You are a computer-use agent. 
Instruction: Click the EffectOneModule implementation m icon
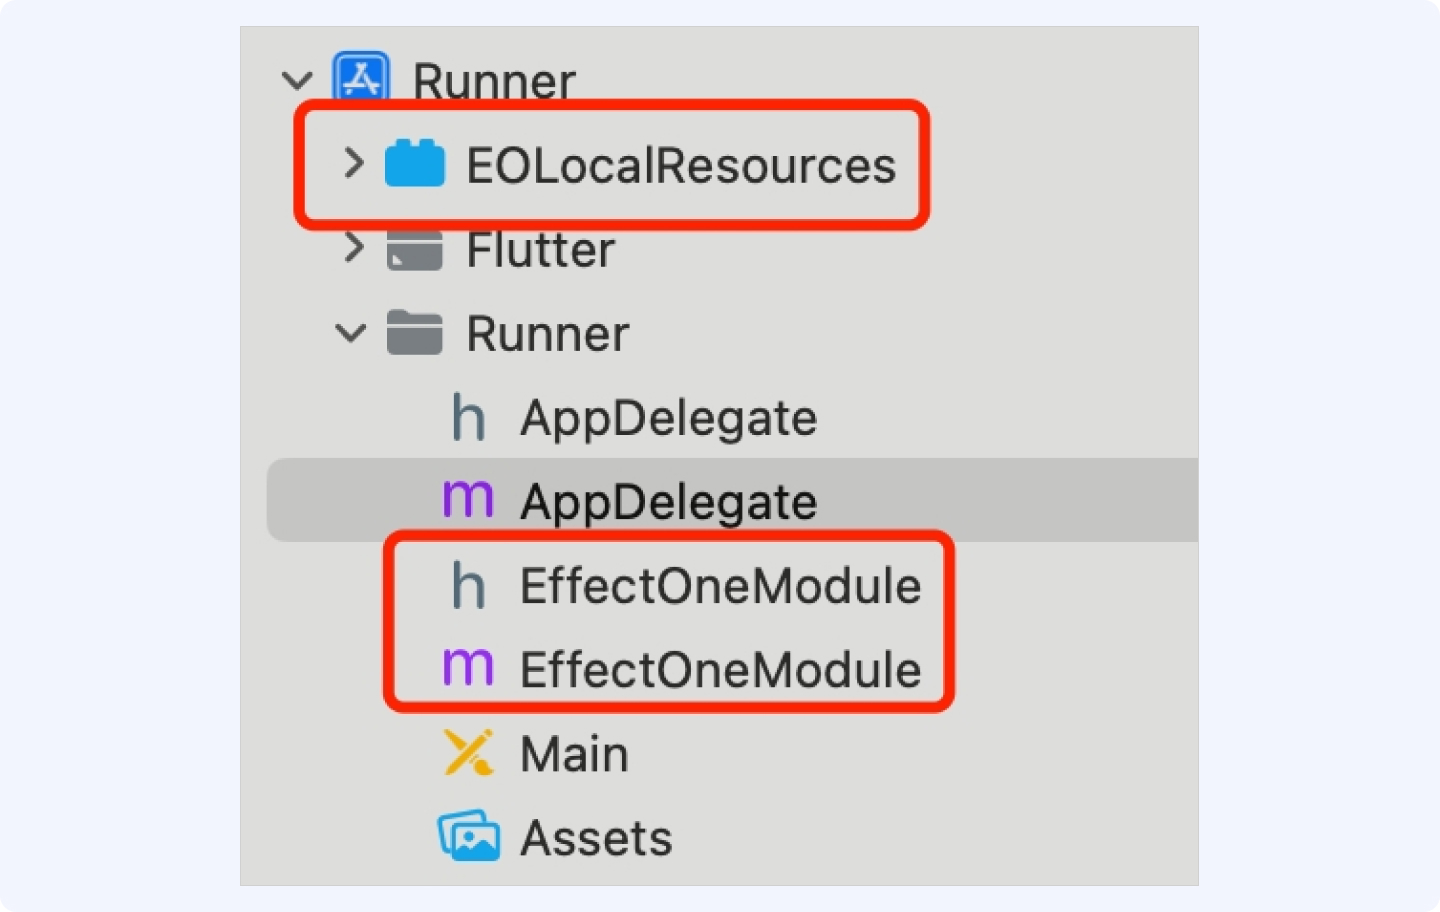click(x=468, y=668)
